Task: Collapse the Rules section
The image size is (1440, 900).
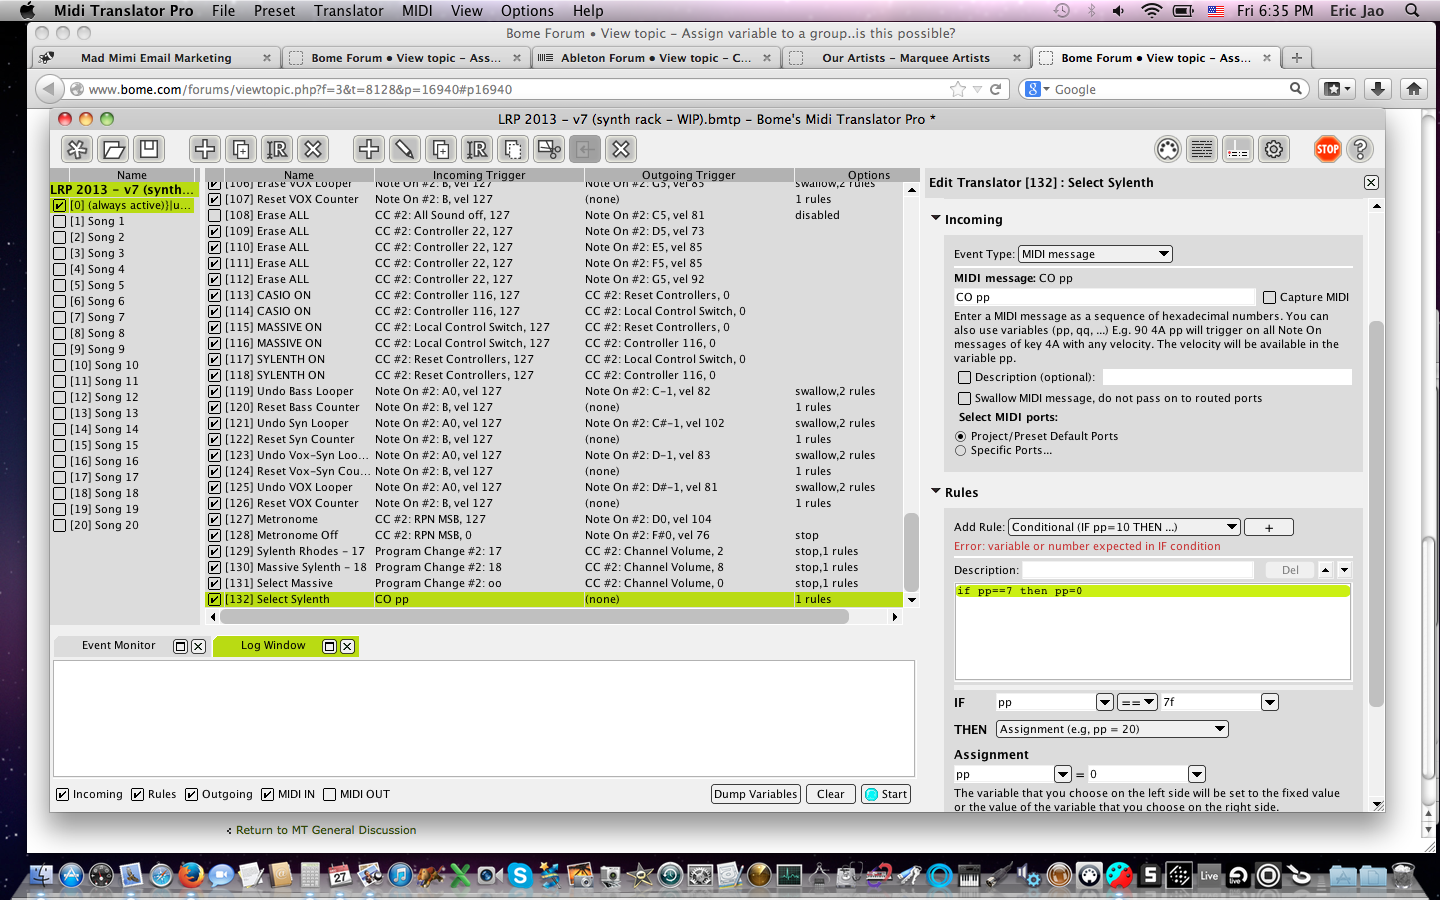Action: click(936, 491)
